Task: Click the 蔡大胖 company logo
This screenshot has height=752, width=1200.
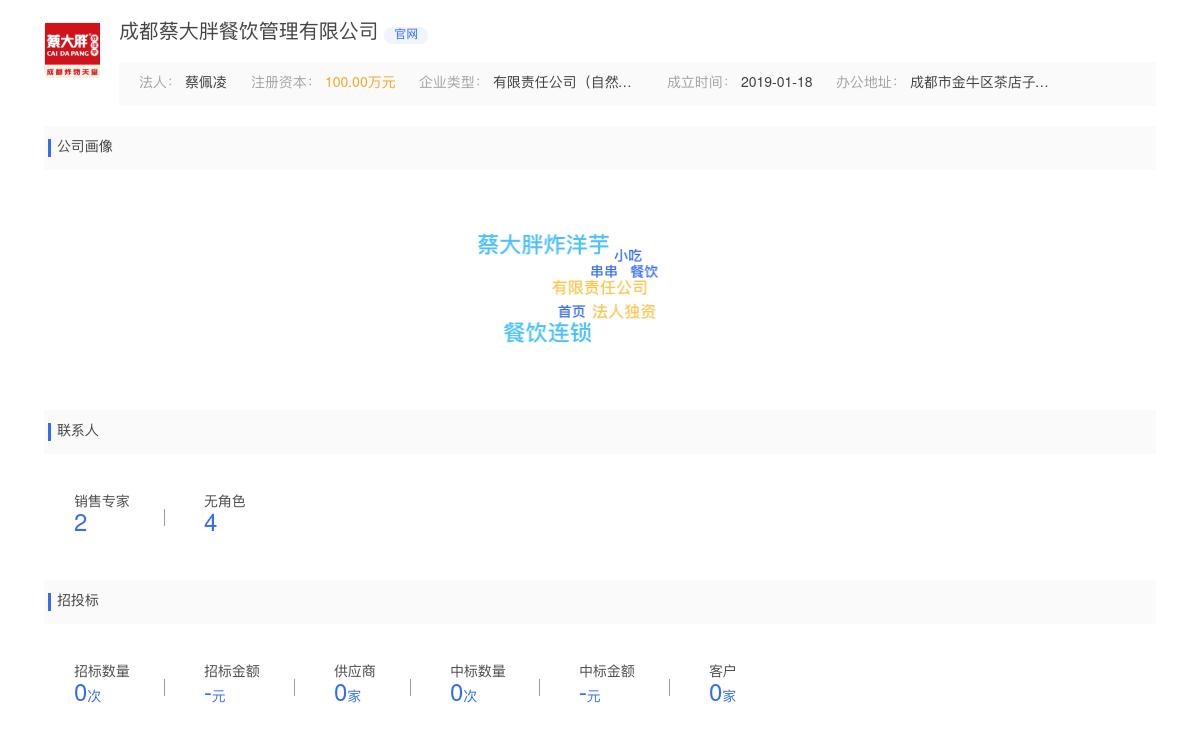Action: coord(72,50)
